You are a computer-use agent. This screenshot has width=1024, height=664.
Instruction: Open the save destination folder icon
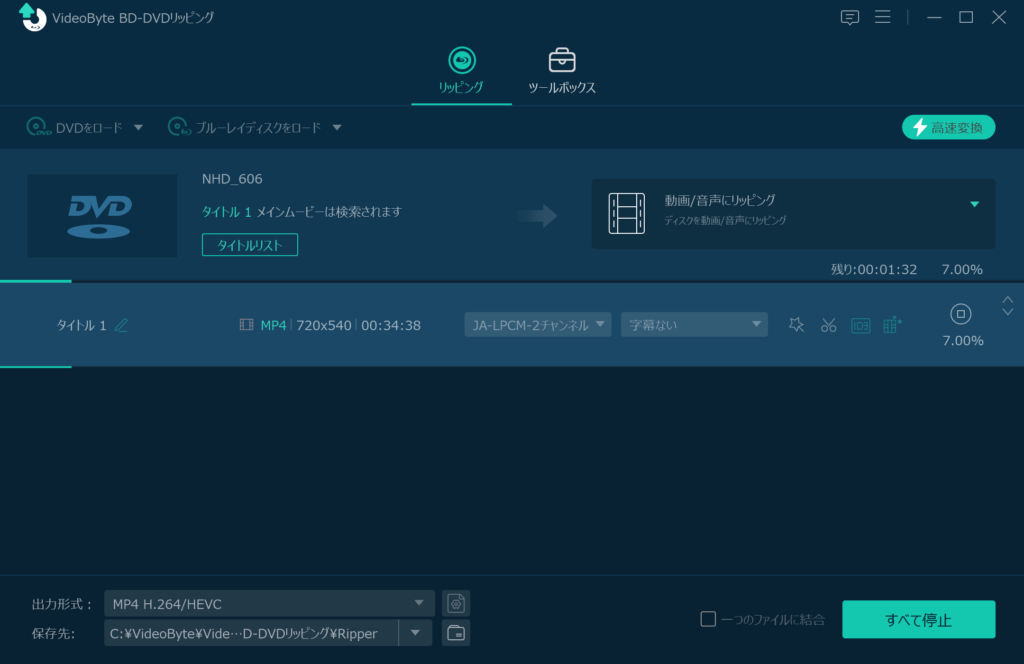coord(456,633)
